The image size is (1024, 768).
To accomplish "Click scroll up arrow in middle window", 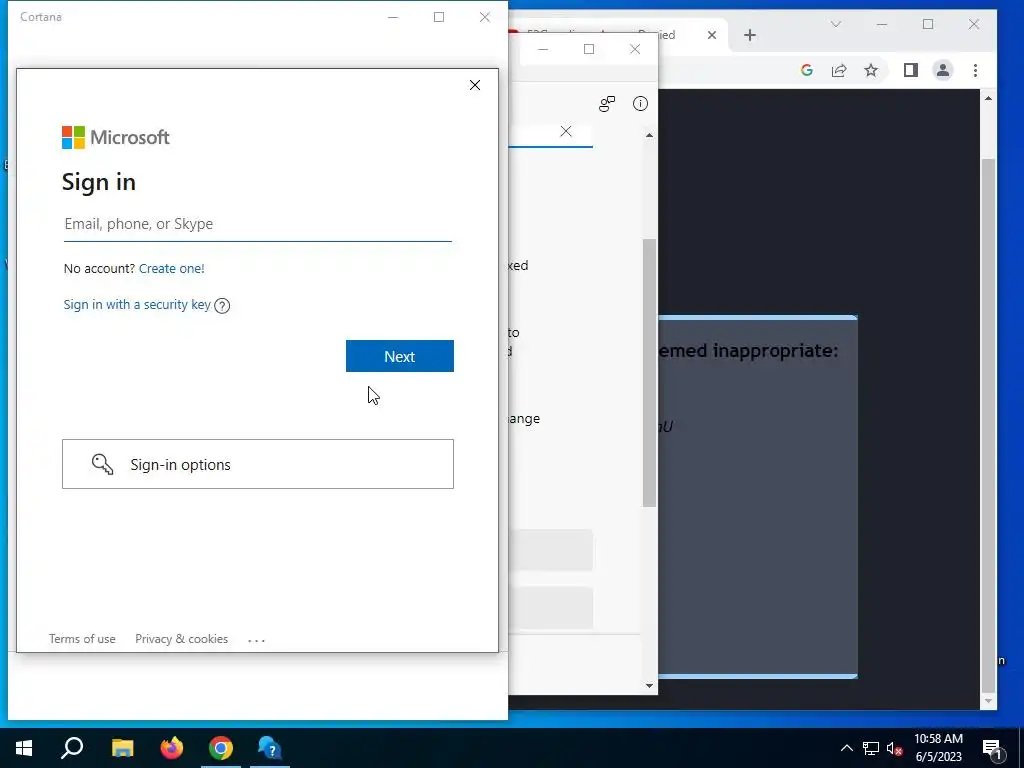I will tap(649, 135).
